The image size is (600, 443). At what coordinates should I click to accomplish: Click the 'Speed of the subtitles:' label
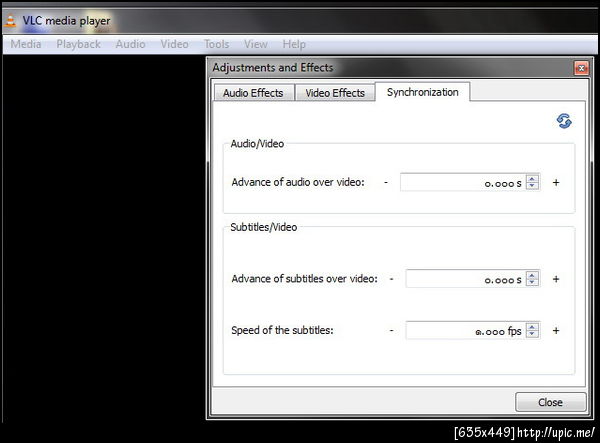pyautogui.click(x=282, y=330)
